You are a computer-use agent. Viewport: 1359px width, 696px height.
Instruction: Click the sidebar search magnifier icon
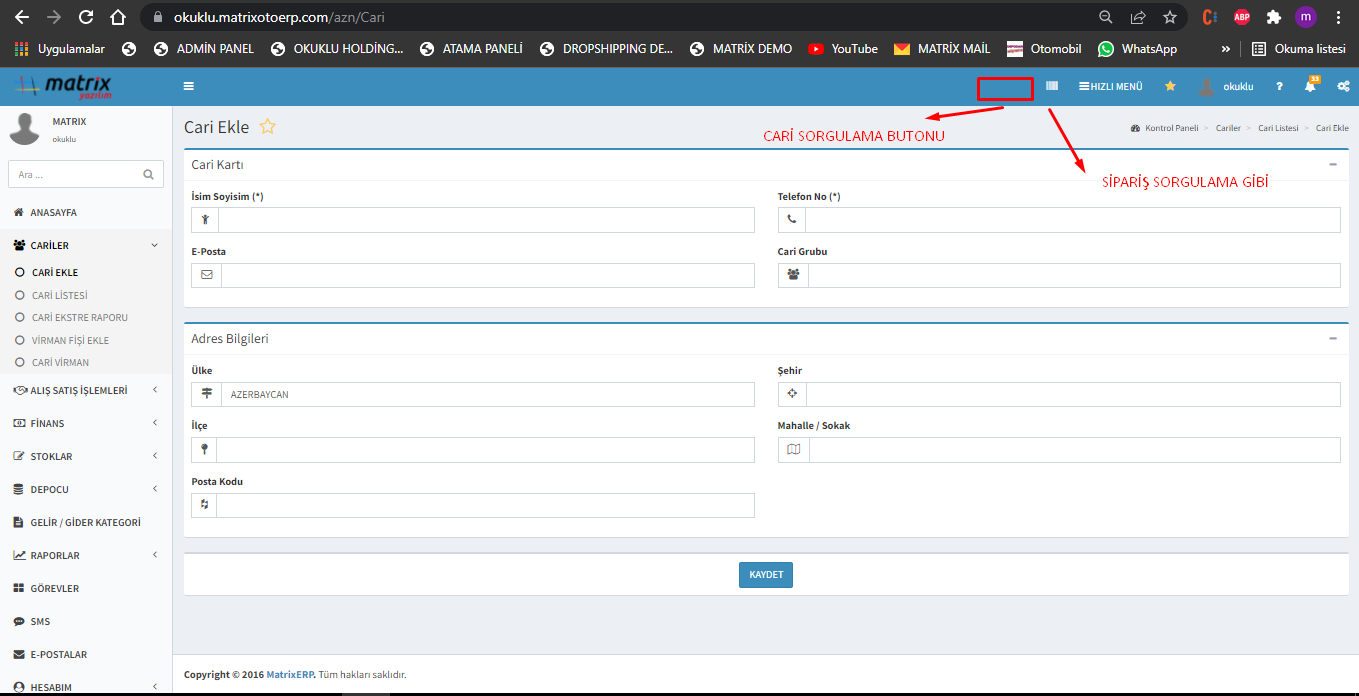pyautogui.click(x=148, y=174)
